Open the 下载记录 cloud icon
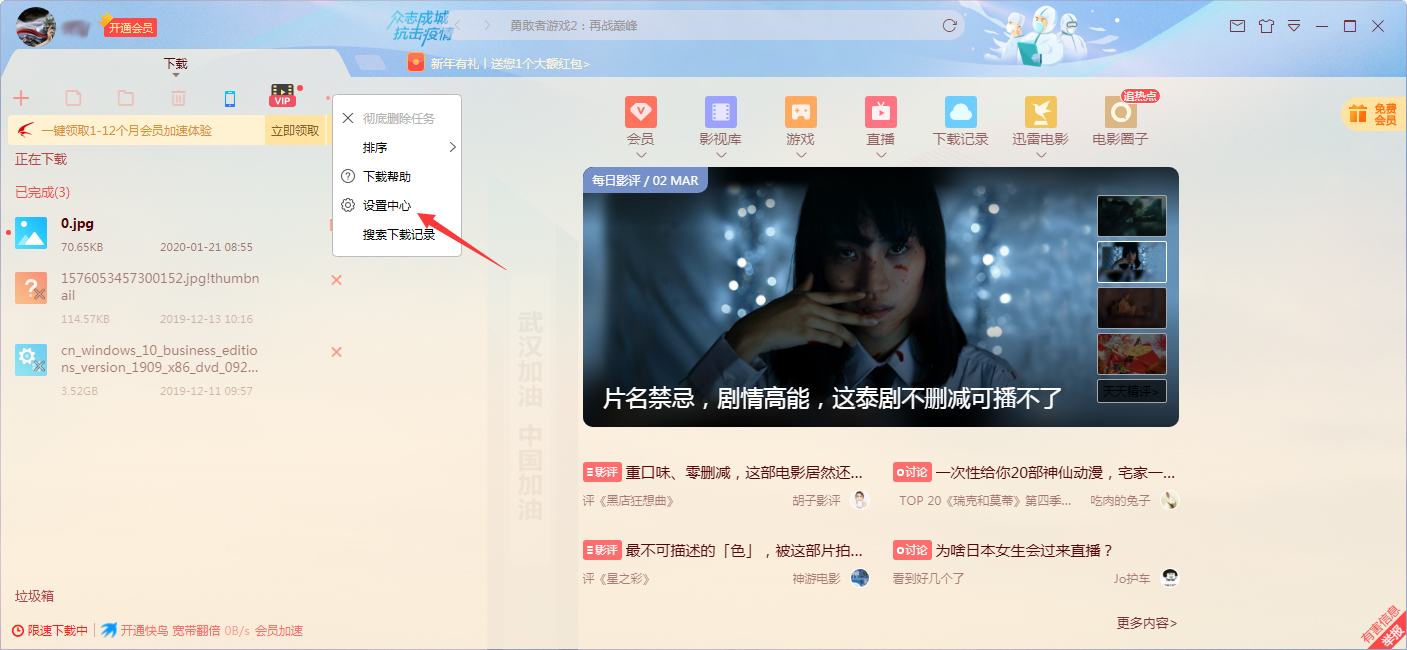Screen dimensions: 1407x650 click(x=961, y=111)
